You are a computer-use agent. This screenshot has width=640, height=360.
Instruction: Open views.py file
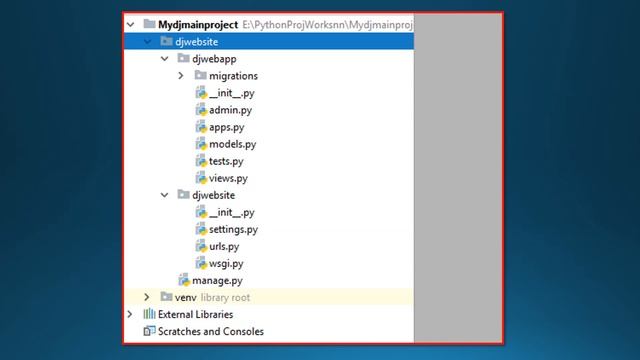[229, 178]
